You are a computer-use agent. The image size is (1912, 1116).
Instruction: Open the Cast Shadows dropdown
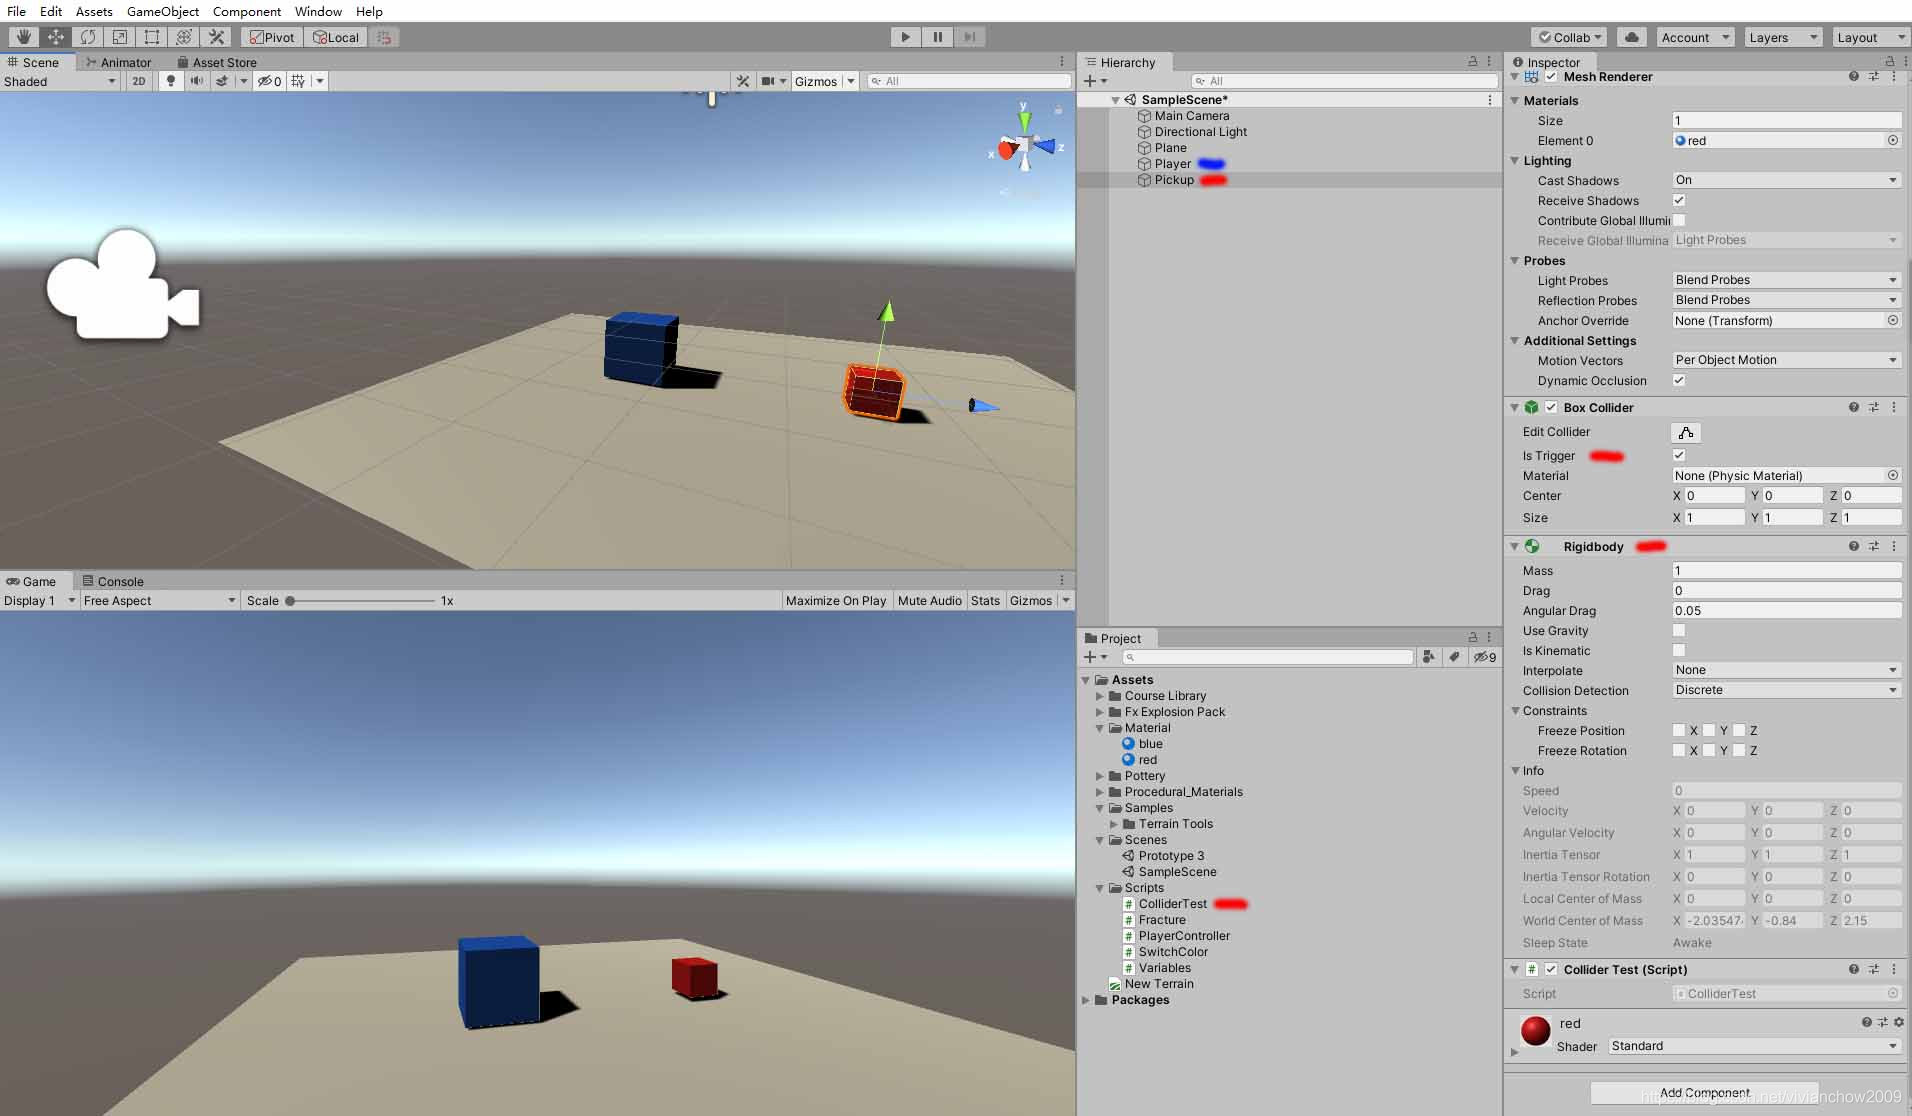[x=1786, y=180]
